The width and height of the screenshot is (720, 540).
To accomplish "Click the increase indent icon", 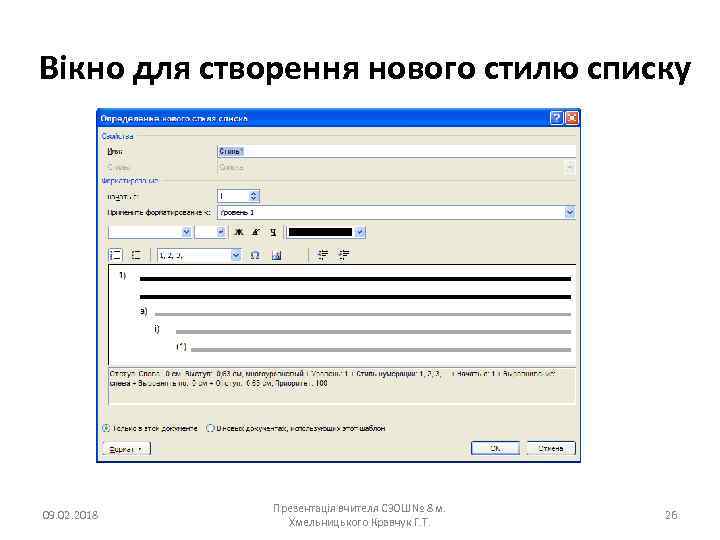I will (344, 255).
